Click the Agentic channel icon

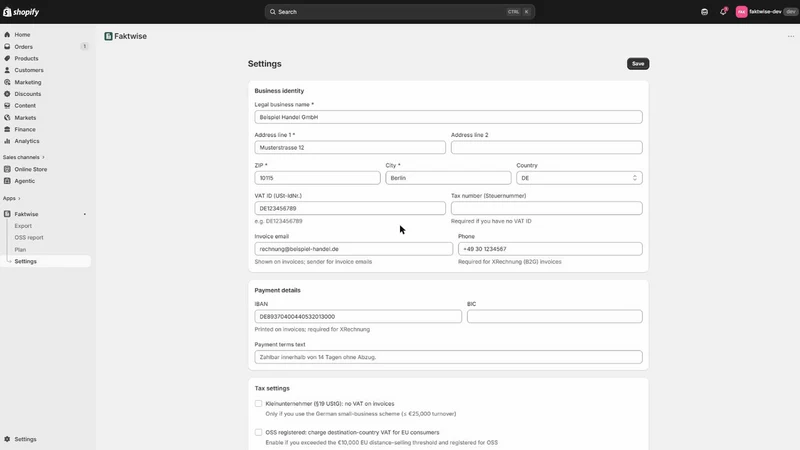coord(7,181)
